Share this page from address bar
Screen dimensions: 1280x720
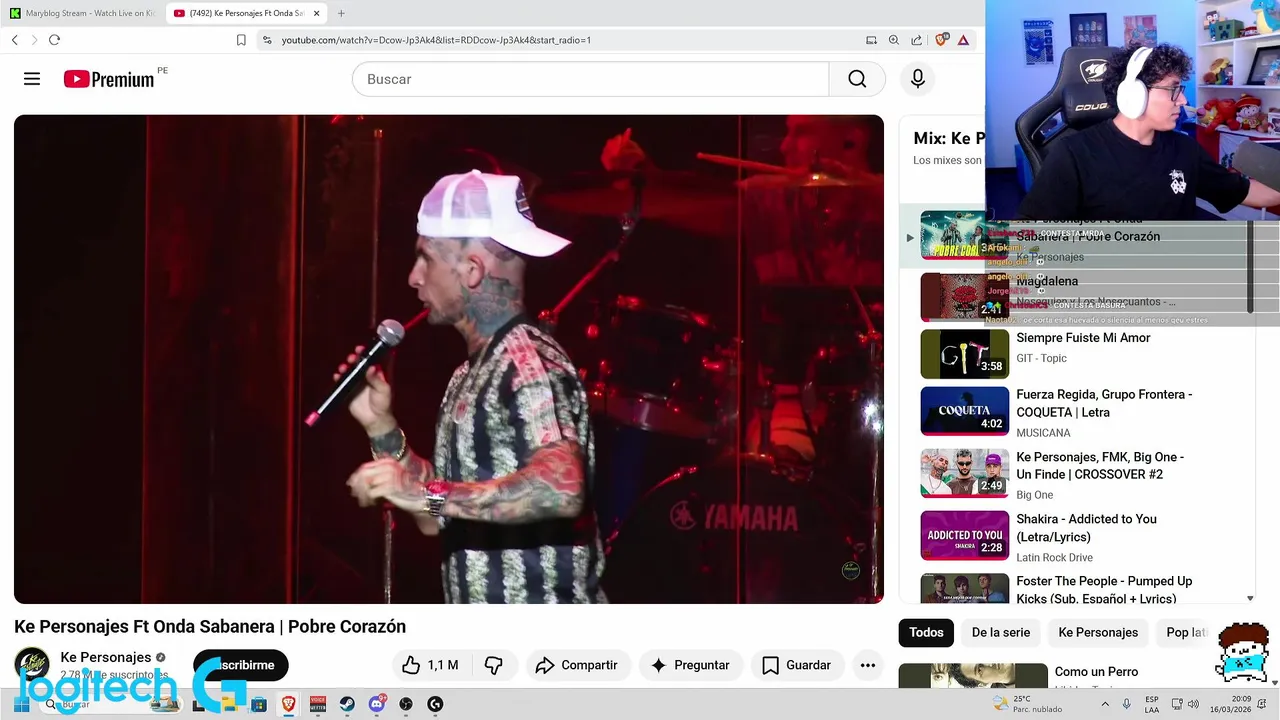pyautogui.click(x=917, y=40)
